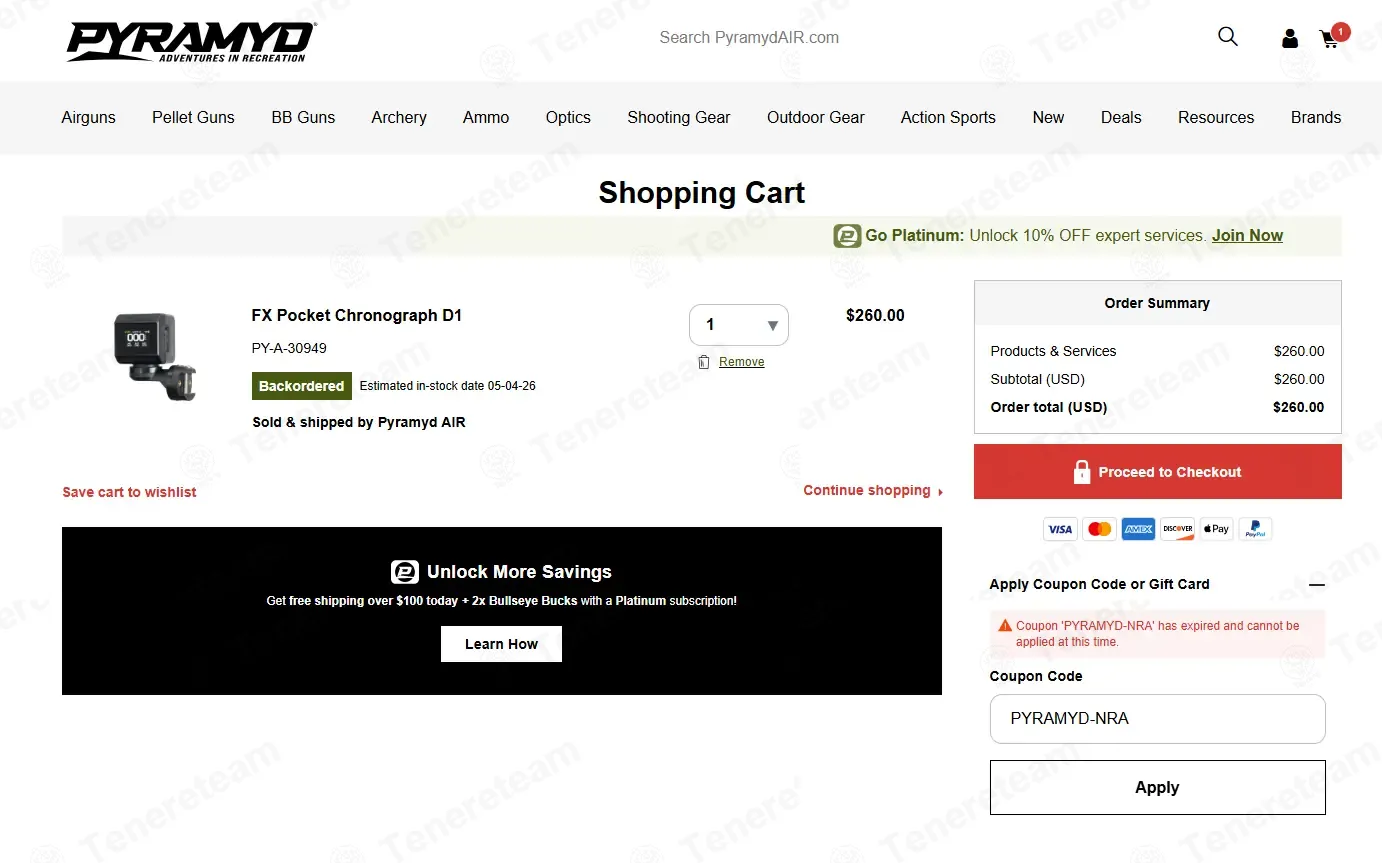Click the cart item count badge
This screenshot has height=863, width=1382.
(x=1340, y=32)
